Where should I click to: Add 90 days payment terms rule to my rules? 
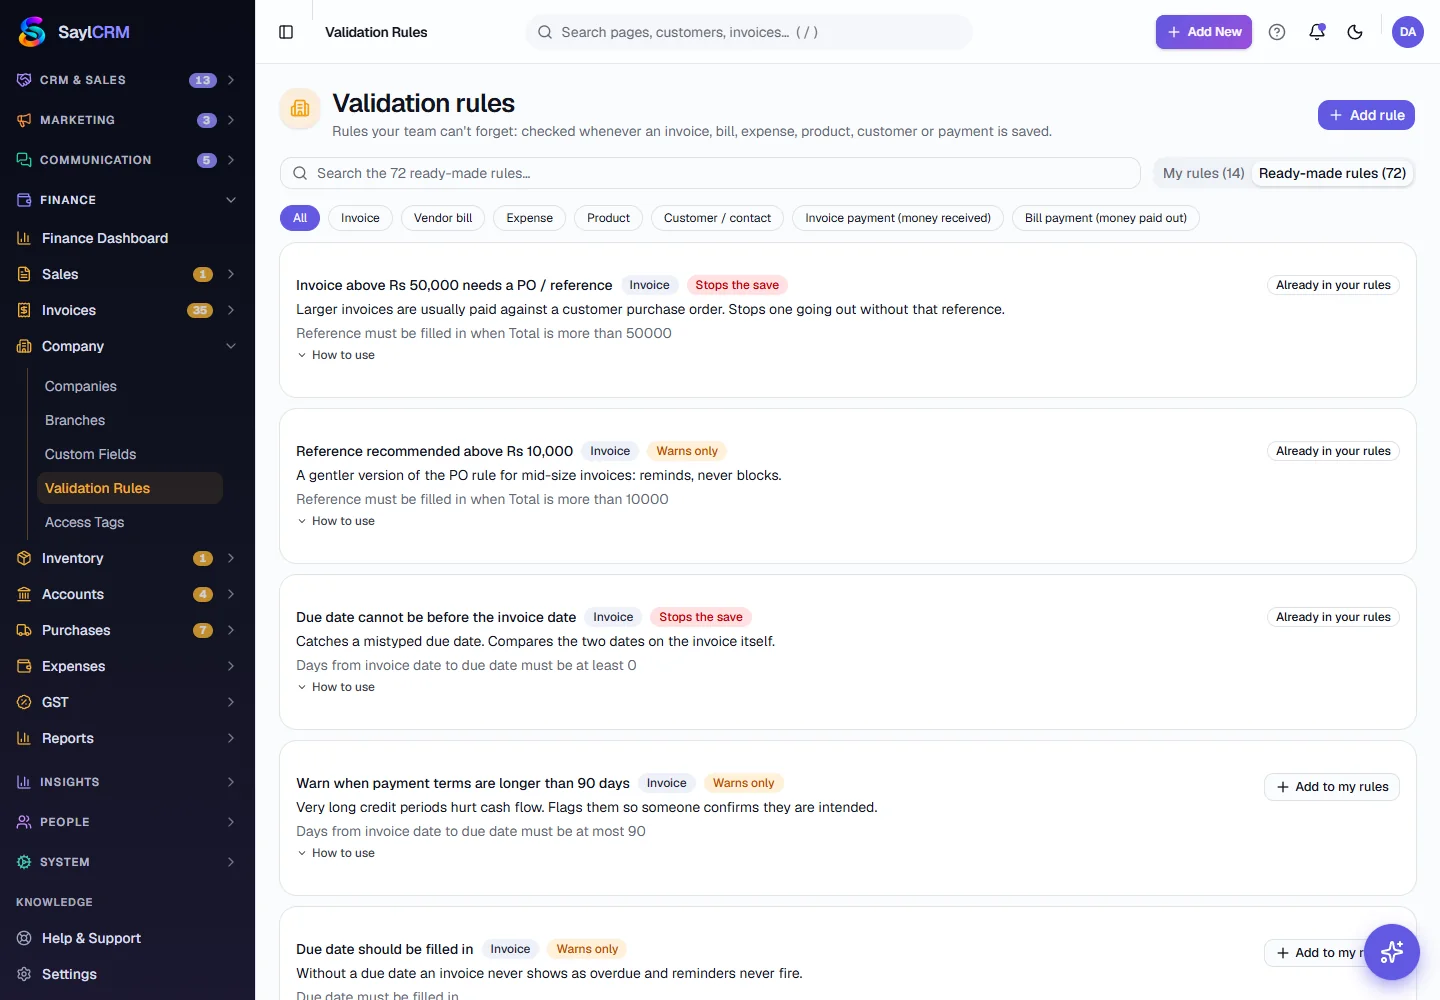[1332, 787]
